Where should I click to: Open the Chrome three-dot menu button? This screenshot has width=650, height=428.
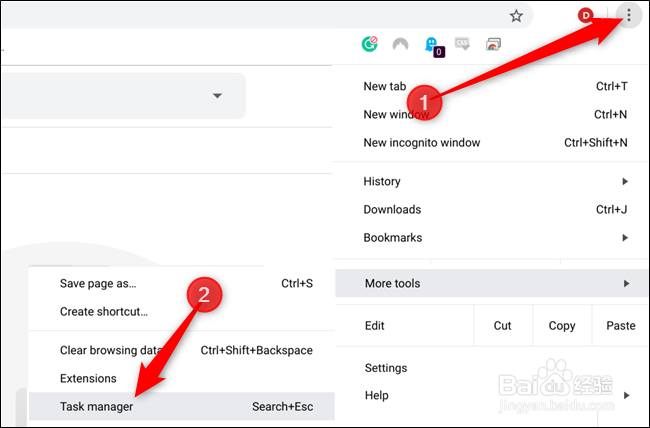click(x=629, y=16)
